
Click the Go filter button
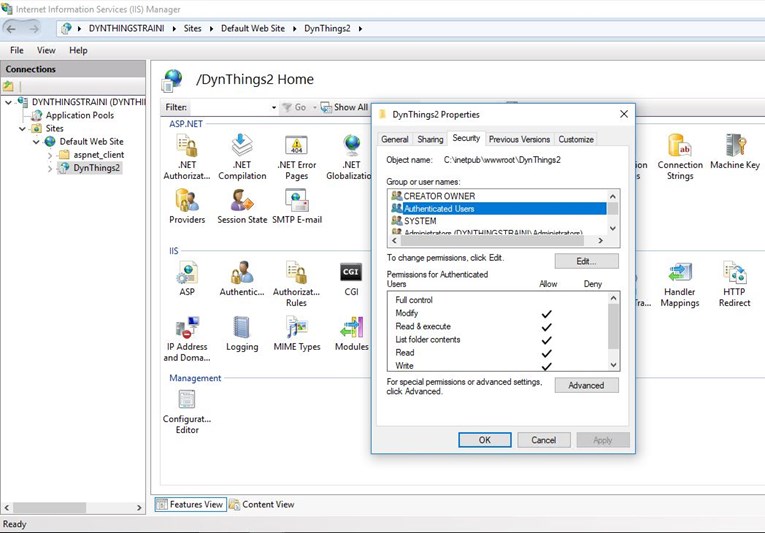(295, 107)
